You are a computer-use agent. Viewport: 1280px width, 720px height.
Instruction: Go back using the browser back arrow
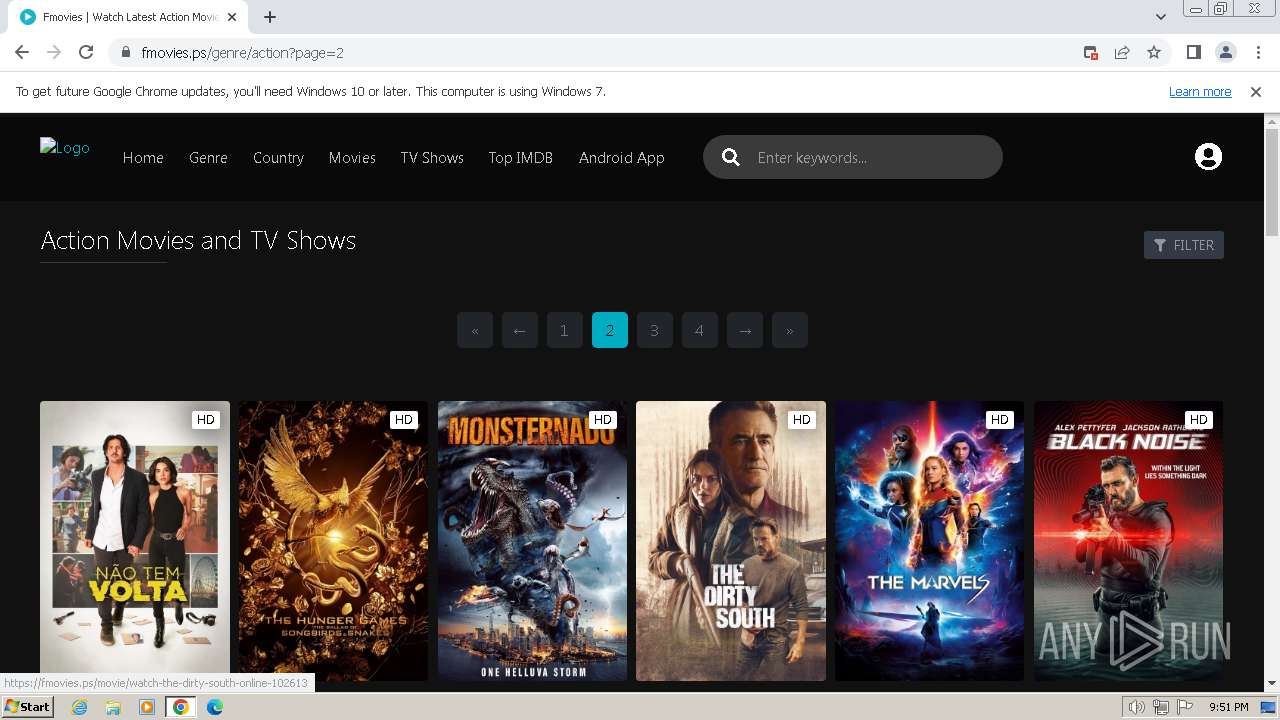(22, 52)
